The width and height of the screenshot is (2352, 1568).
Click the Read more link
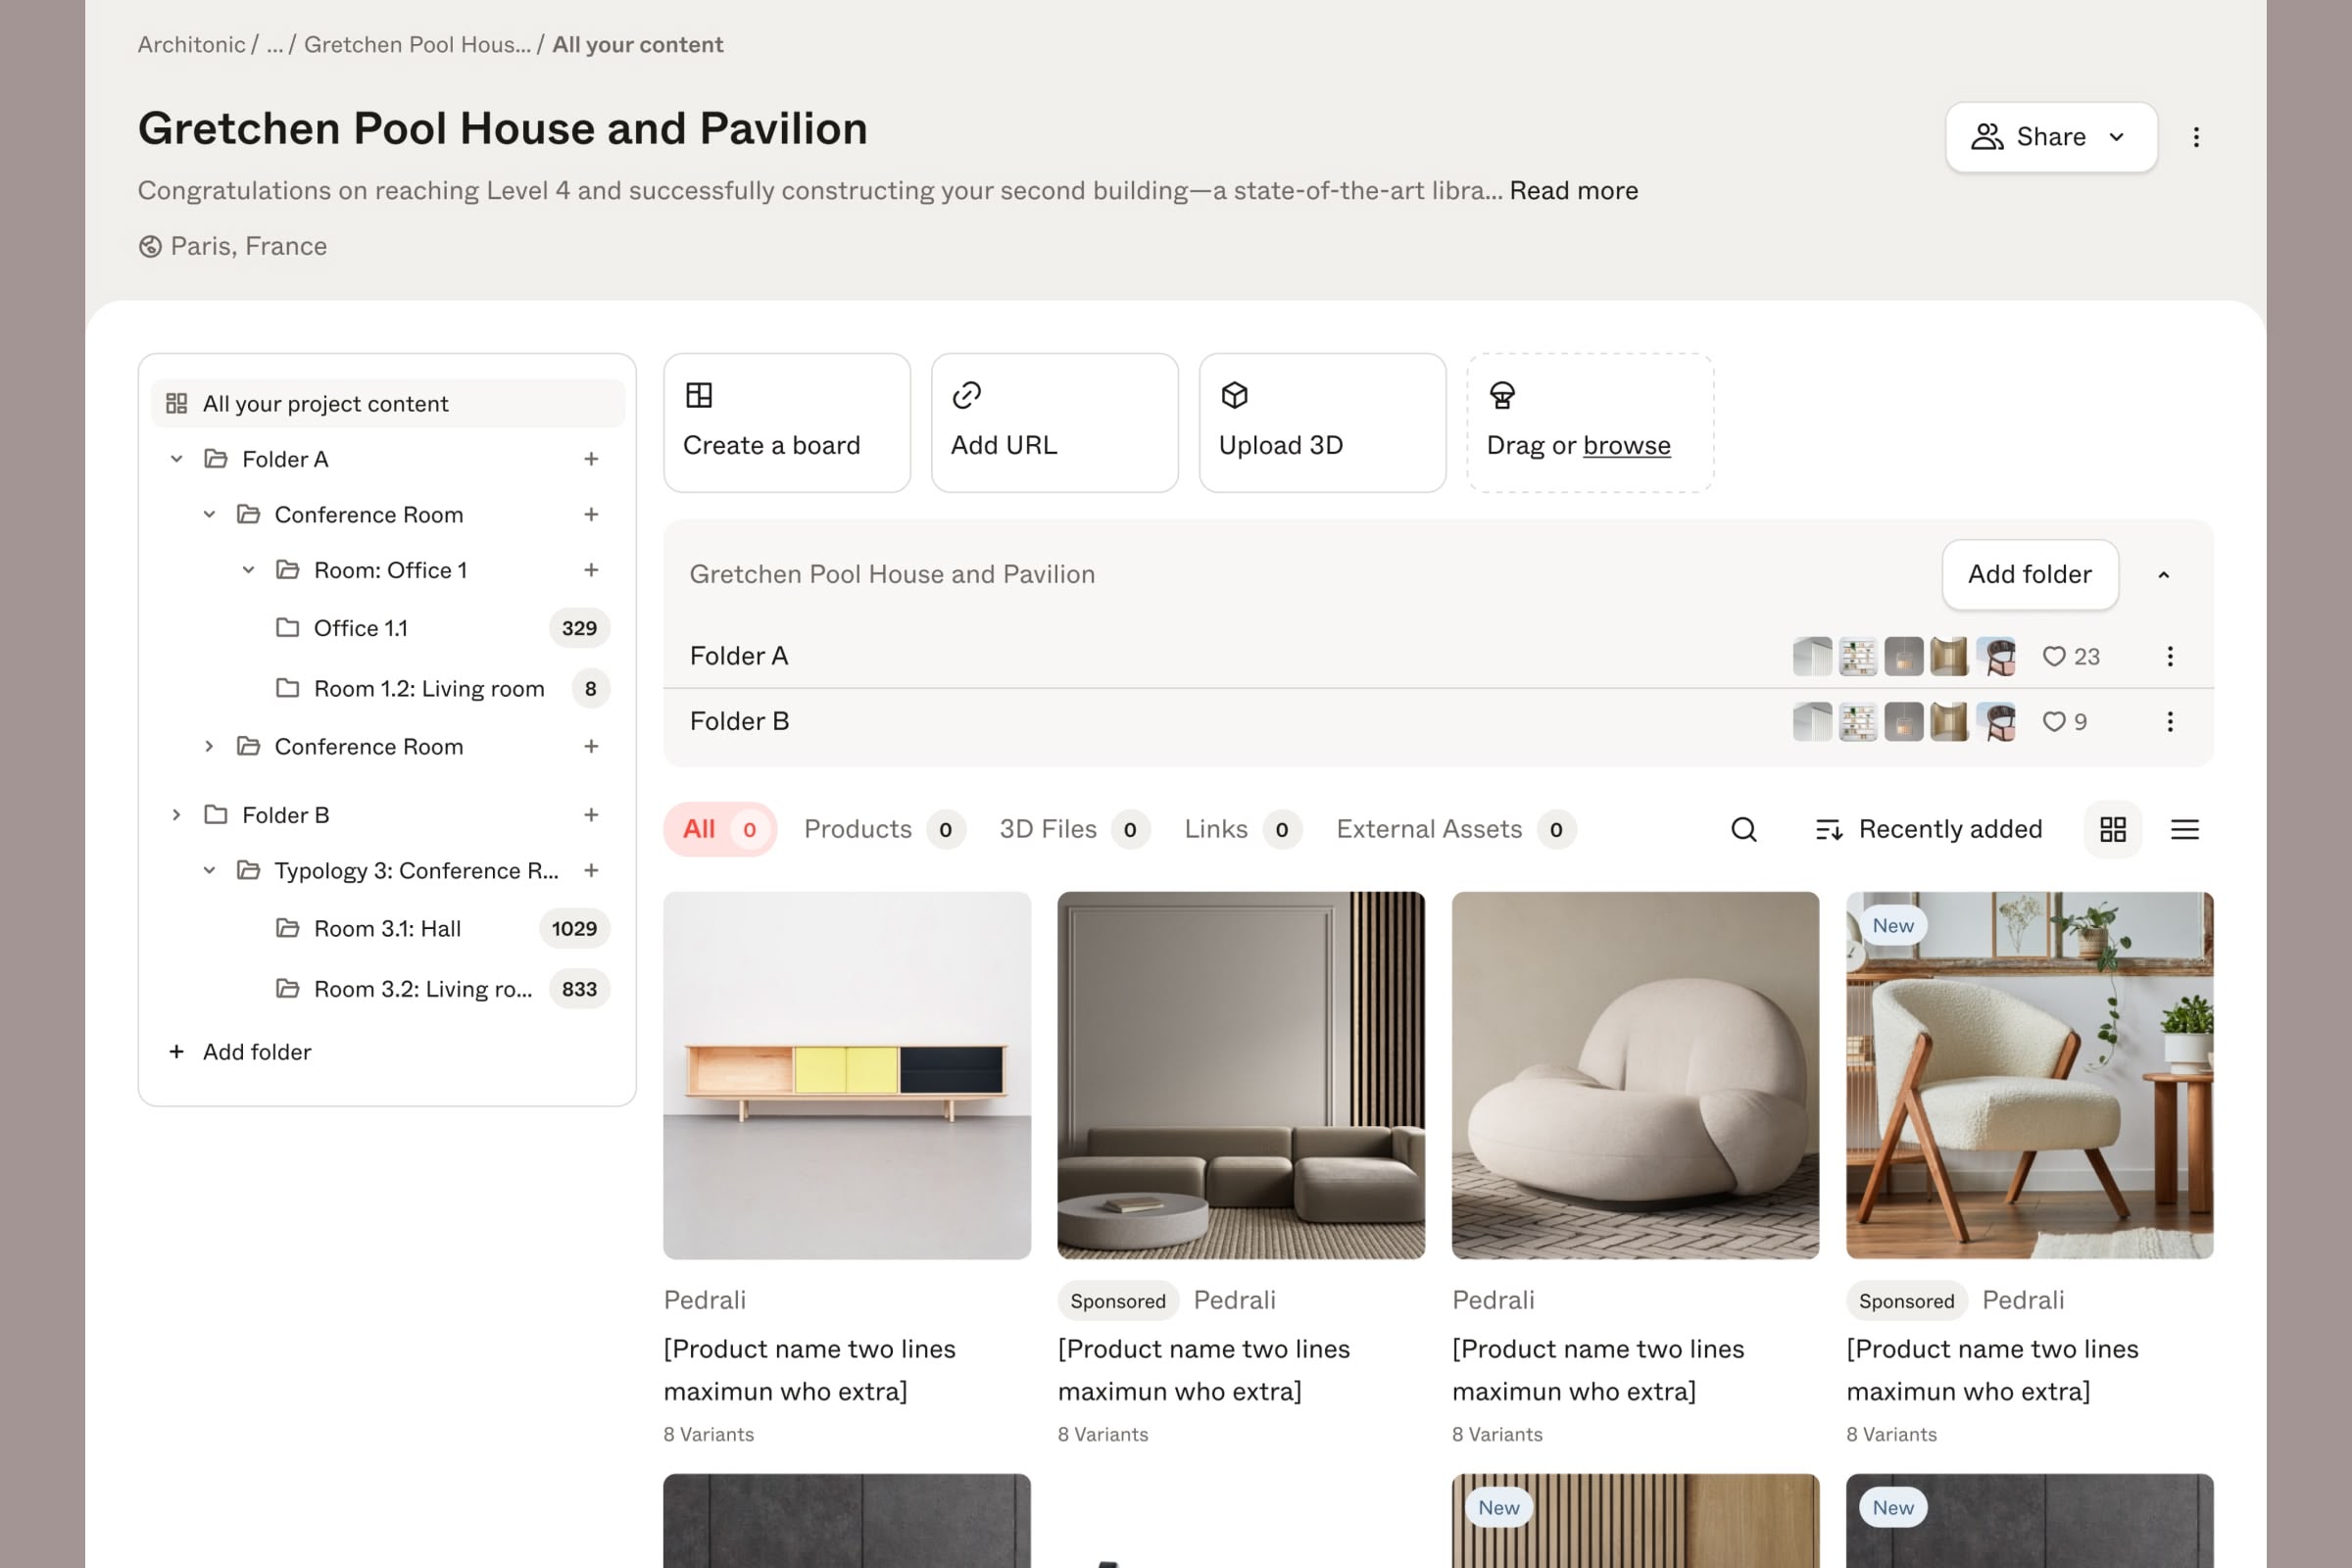[1573, 190]
